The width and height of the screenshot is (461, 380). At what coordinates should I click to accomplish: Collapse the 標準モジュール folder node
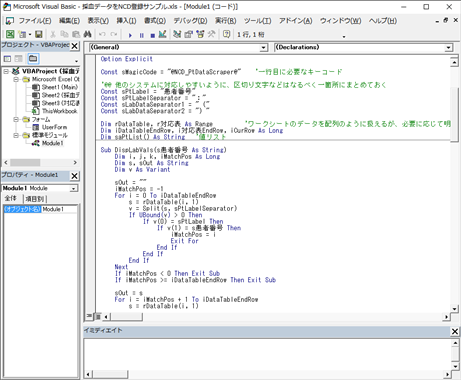16,135
